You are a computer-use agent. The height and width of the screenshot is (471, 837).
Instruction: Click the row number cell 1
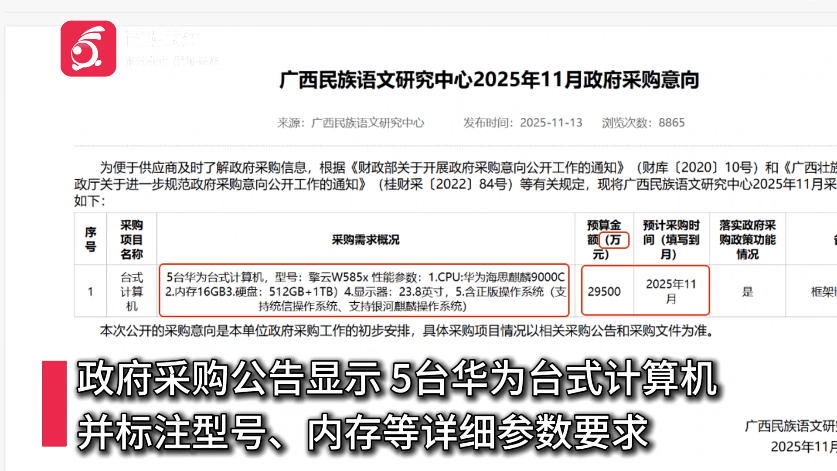(91, 291)
